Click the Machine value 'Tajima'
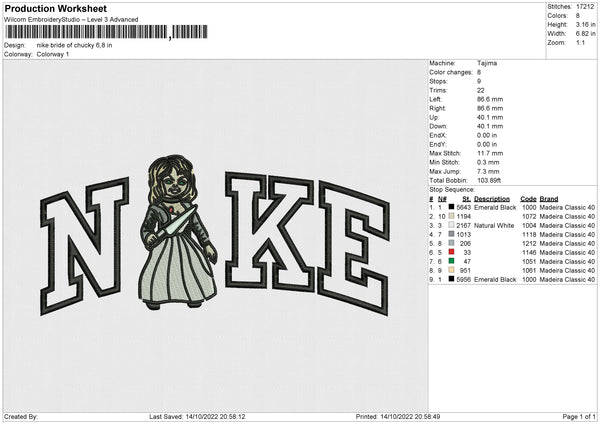Viewport: 600px width, 424px height. [487, 63]
